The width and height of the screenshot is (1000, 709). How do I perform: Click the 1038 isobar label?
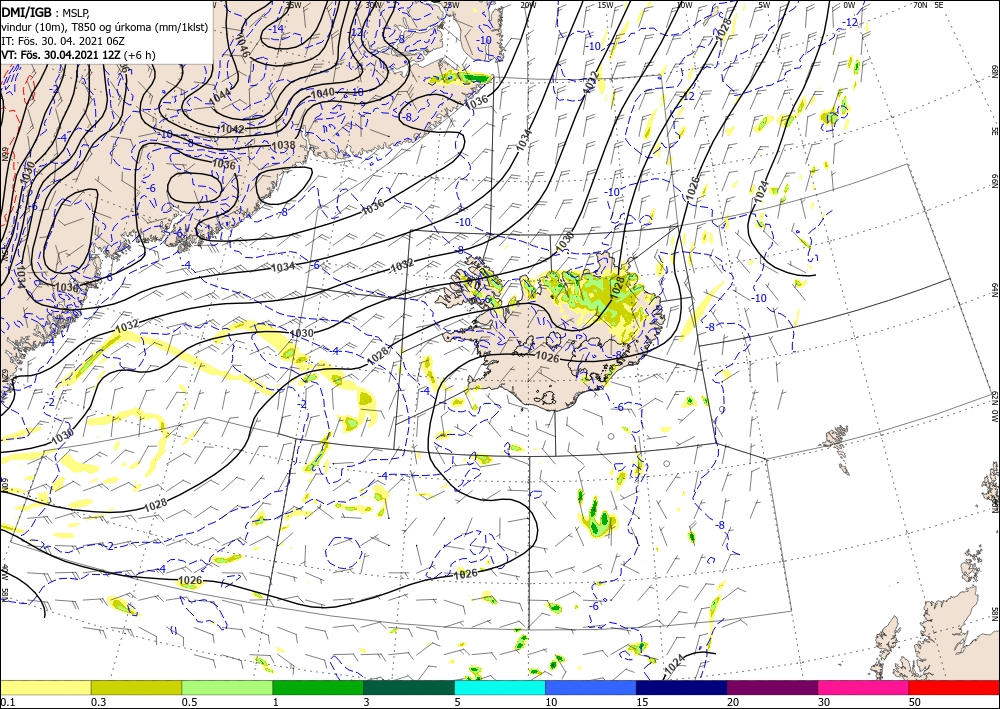(x=283, y=145)
